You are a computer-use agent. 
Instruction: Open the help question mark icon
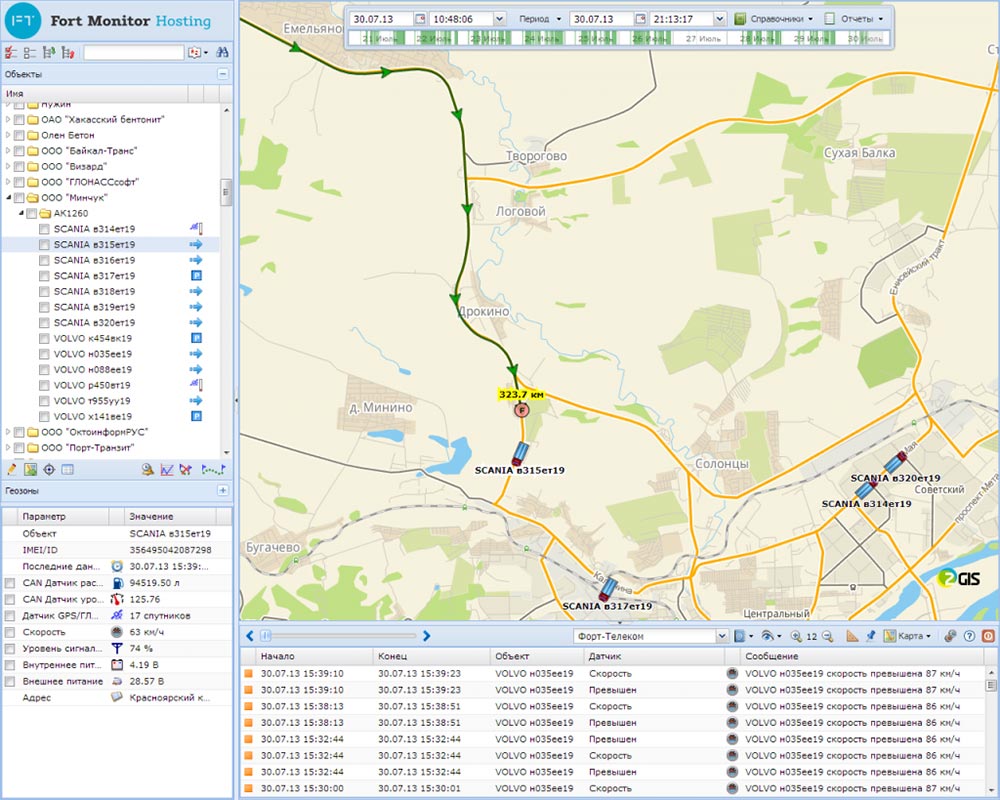click(969, 636)
